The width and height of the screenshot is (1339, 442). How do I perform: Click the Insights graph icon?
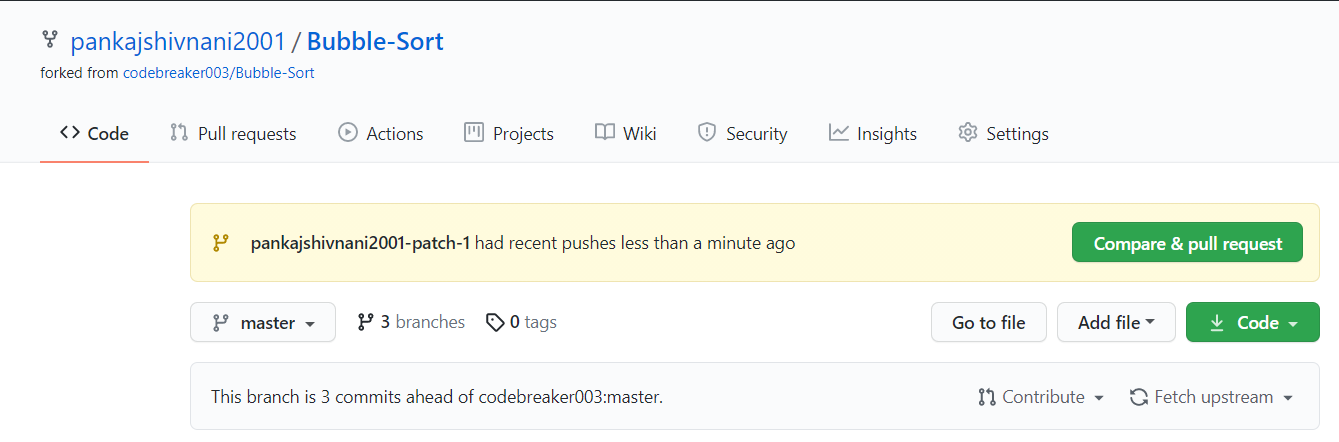tap(838, 132)
